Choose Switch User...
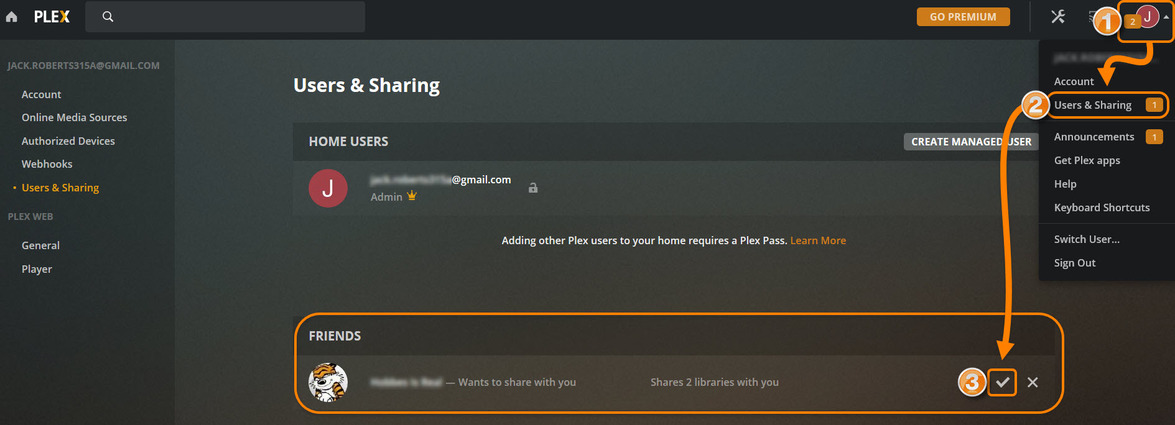This screenshot has width=1175, height=425. click(x=1087, y=239)
